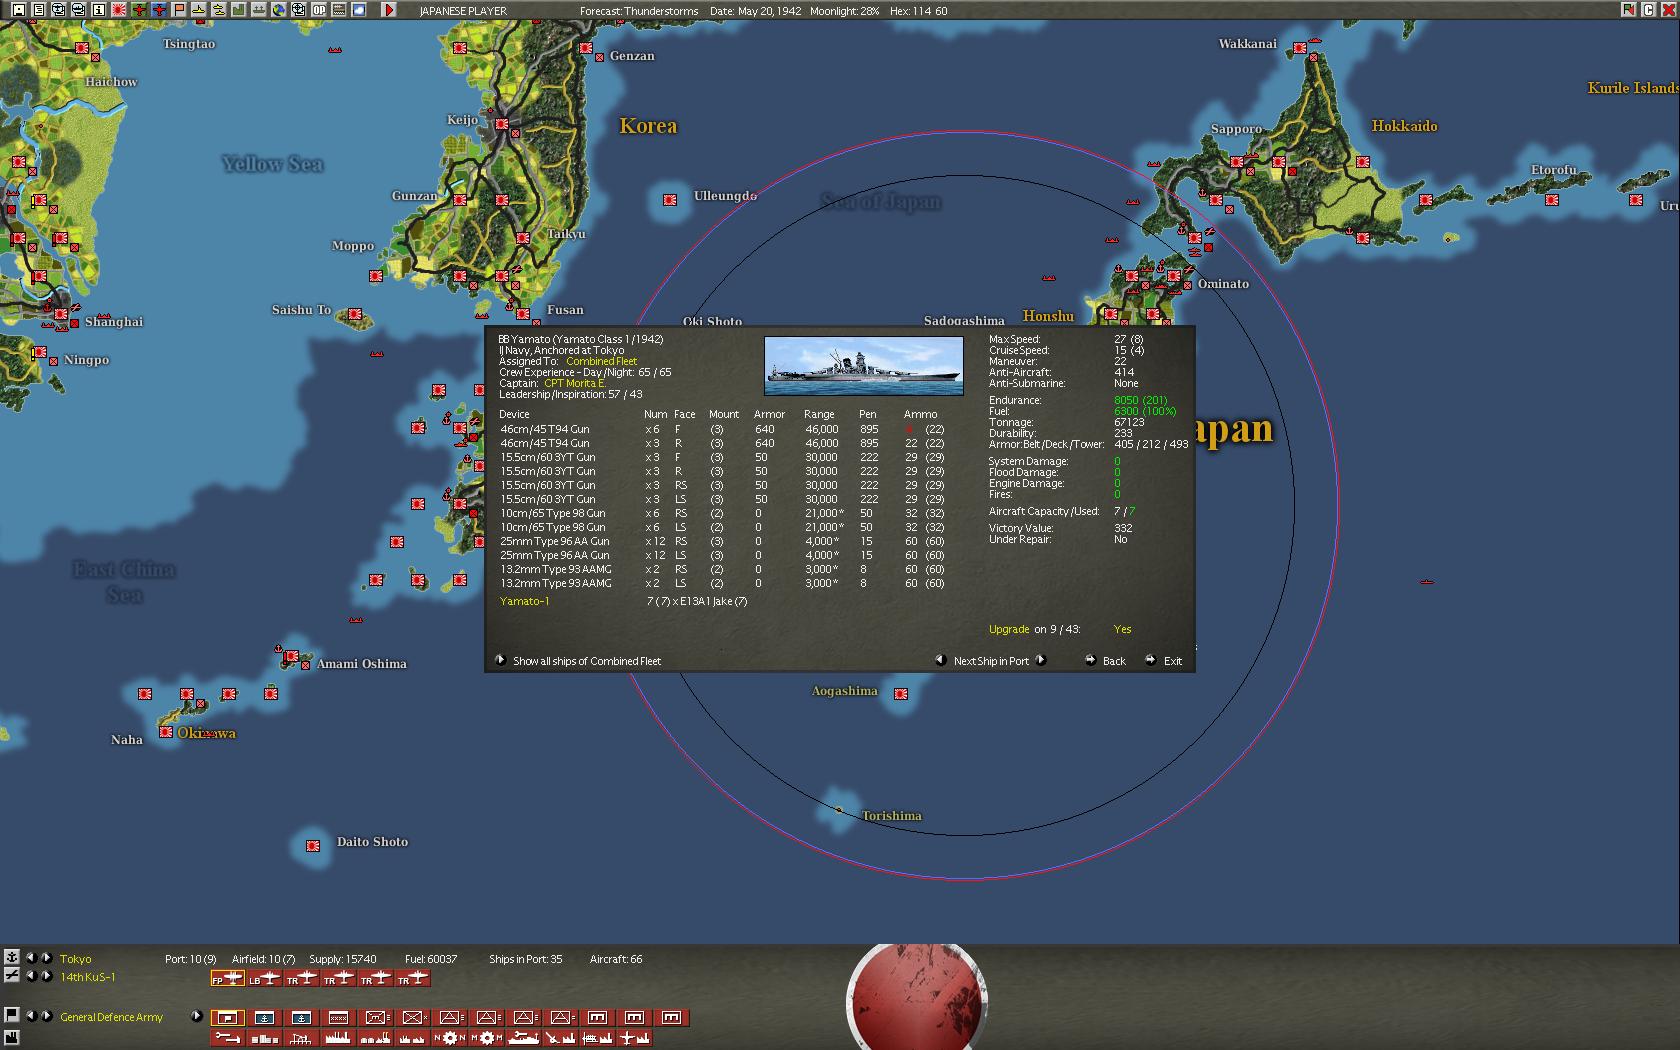Toggle the Upgrade setting from Yes
The height and width of the screenshot is (1050, 1680).
1121,629
